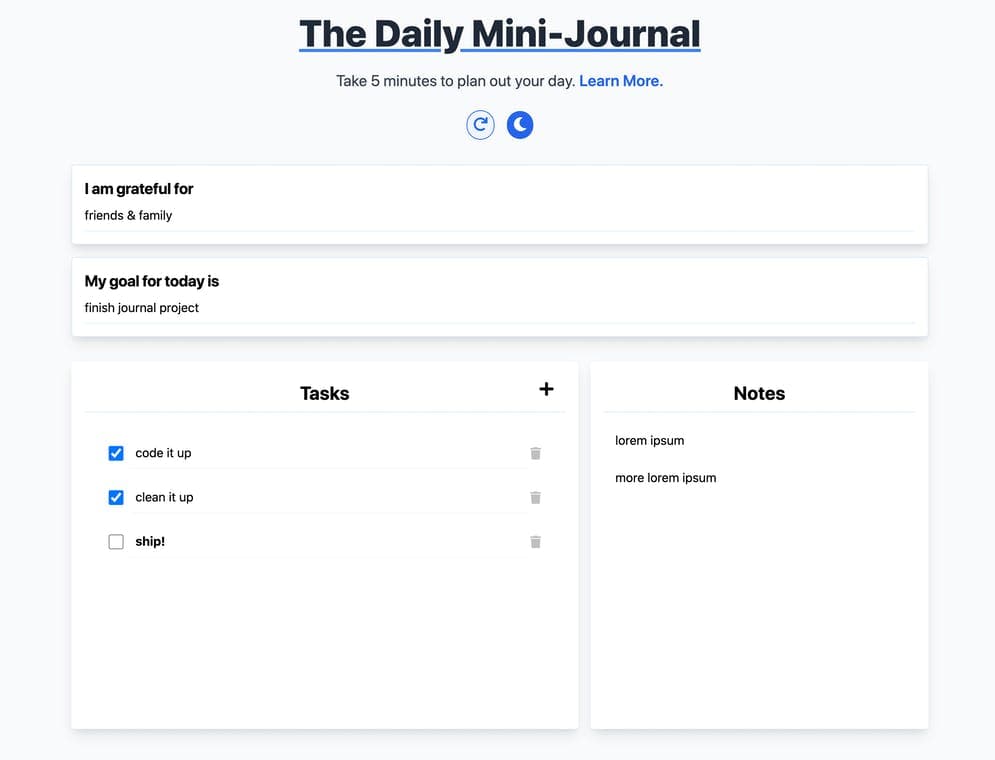Open the Learn More link

click(x=620, y=81)
